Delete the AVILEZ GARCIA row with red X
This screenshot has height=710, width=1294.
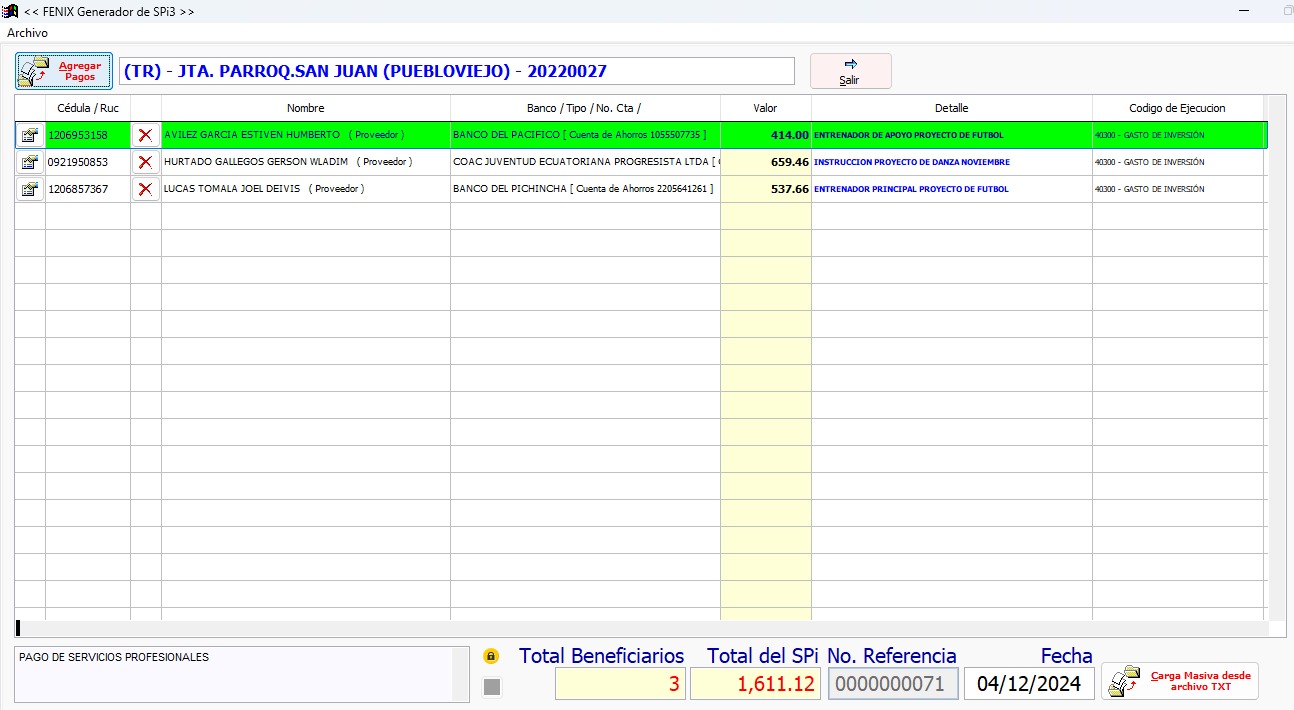tap(146, 135)
